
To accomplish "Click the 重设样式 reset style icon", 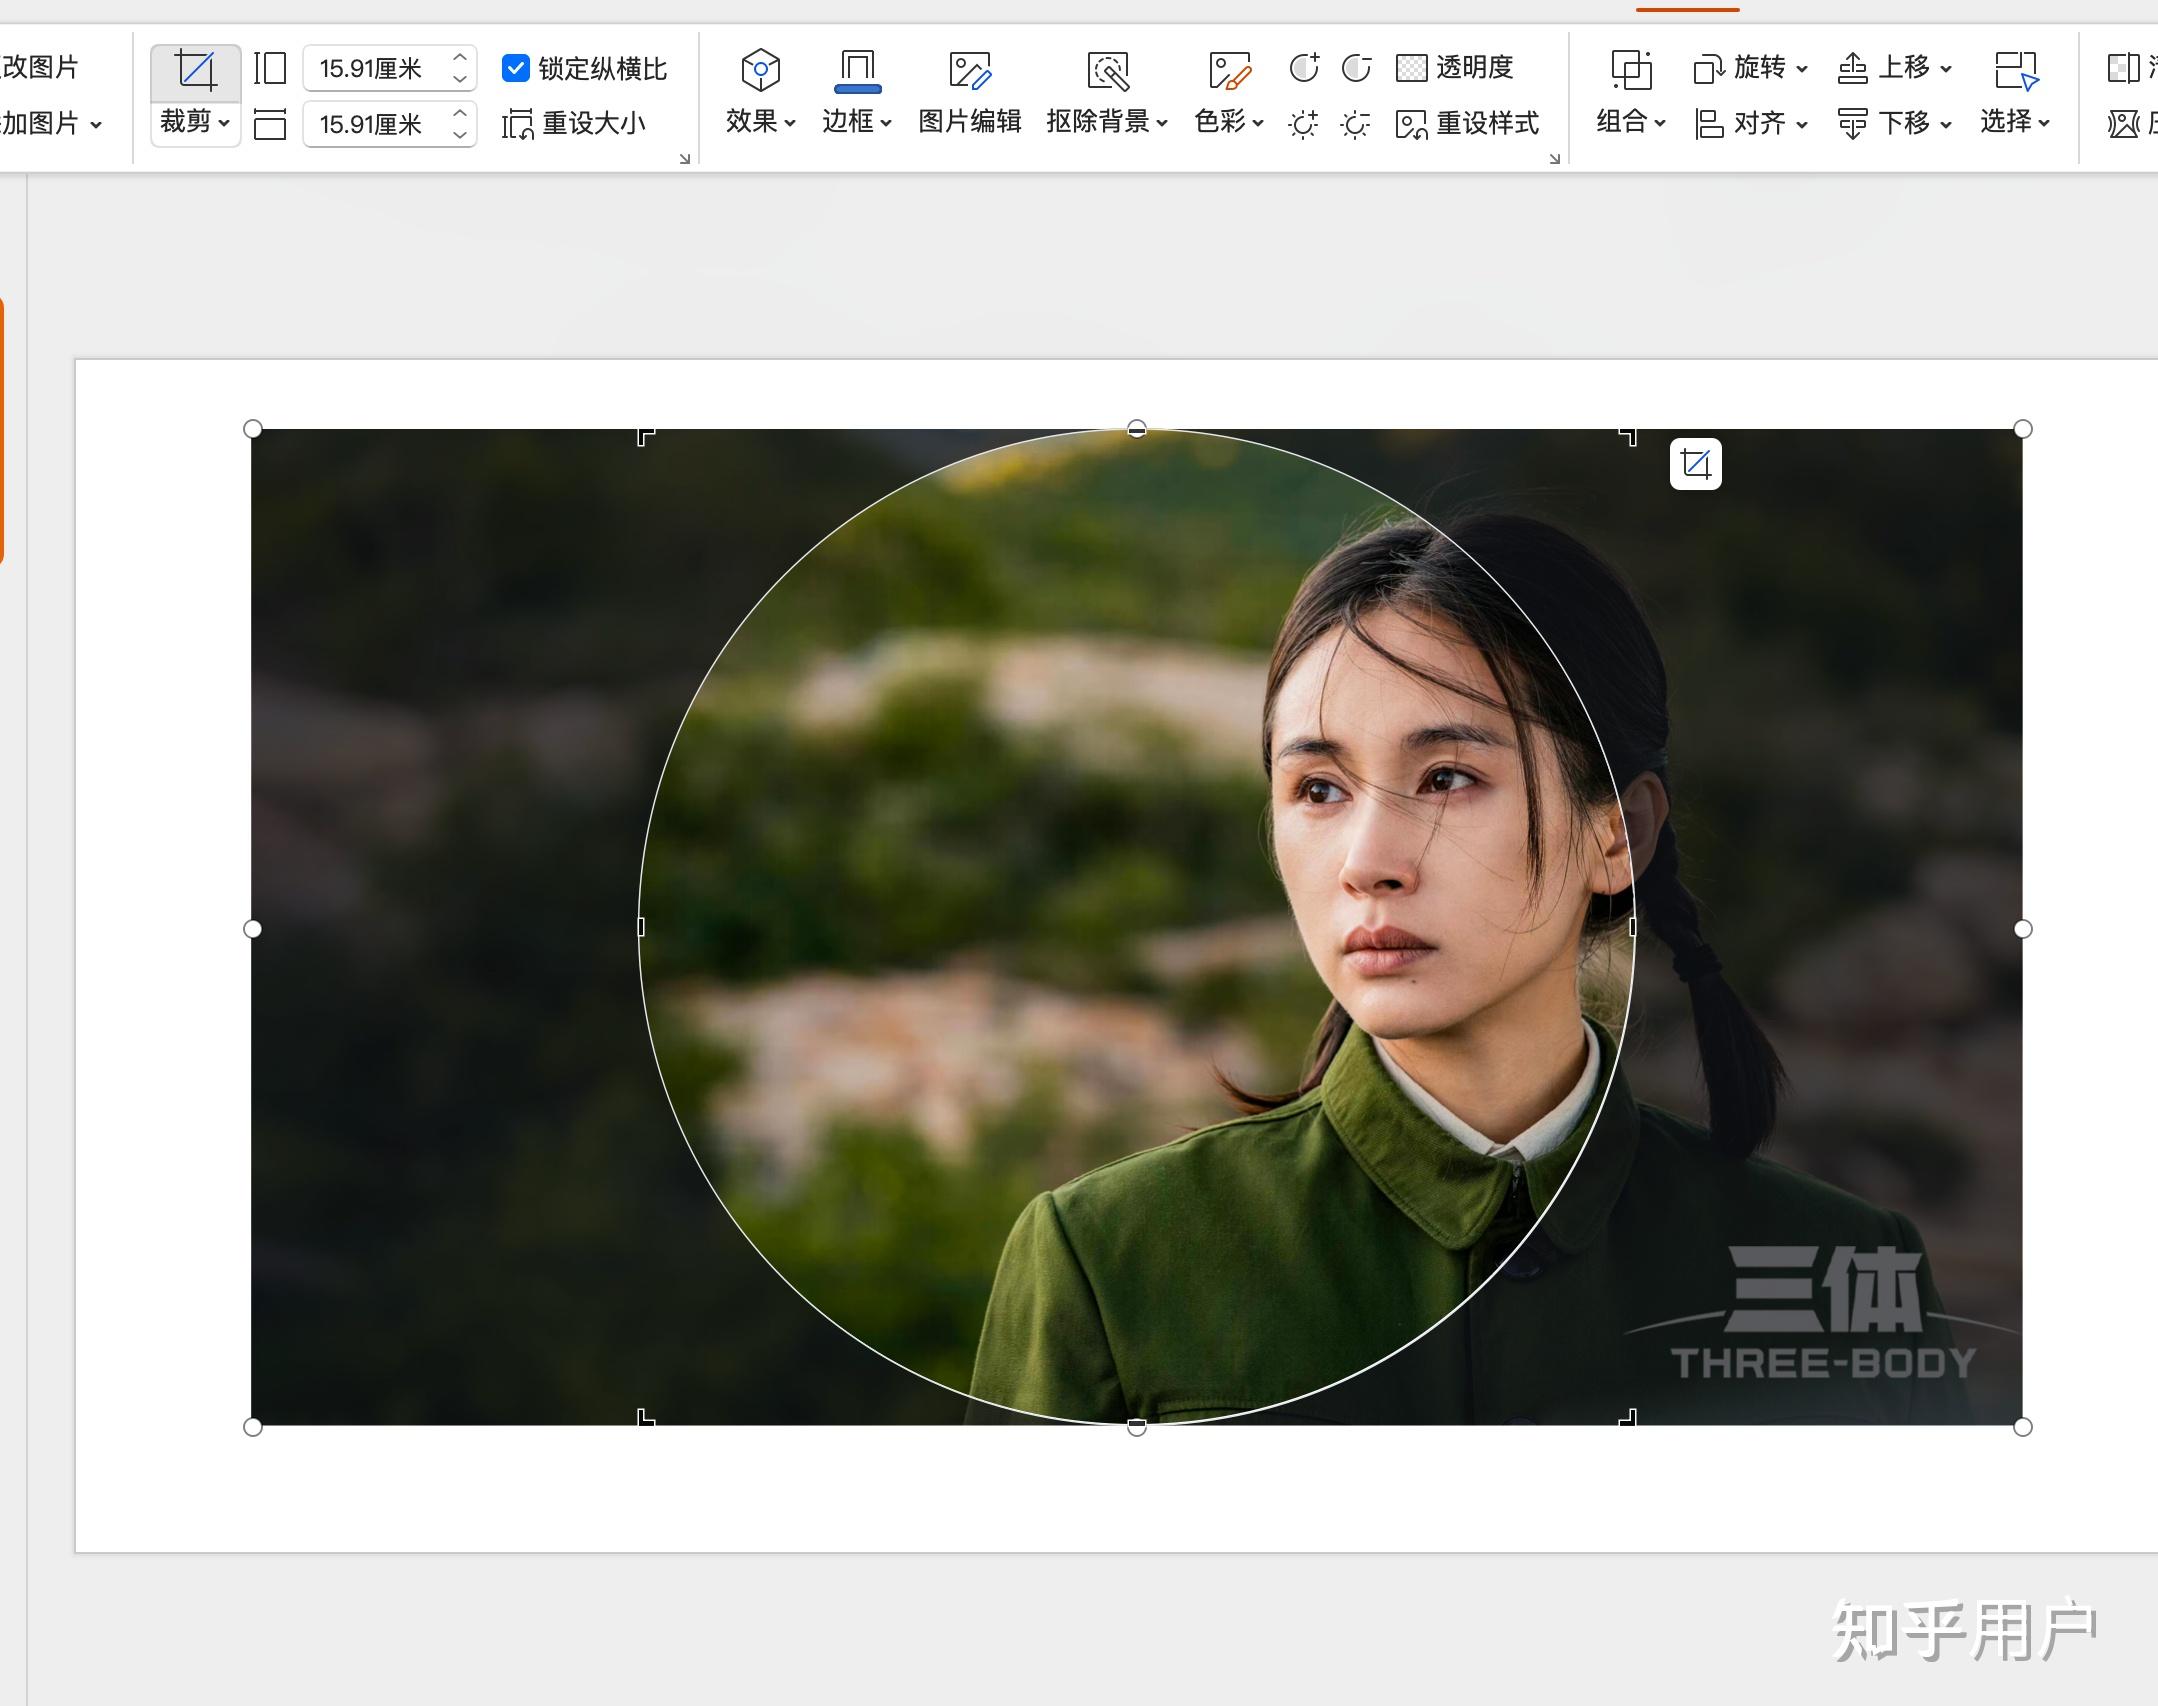I will click(x=1467, y=123).
